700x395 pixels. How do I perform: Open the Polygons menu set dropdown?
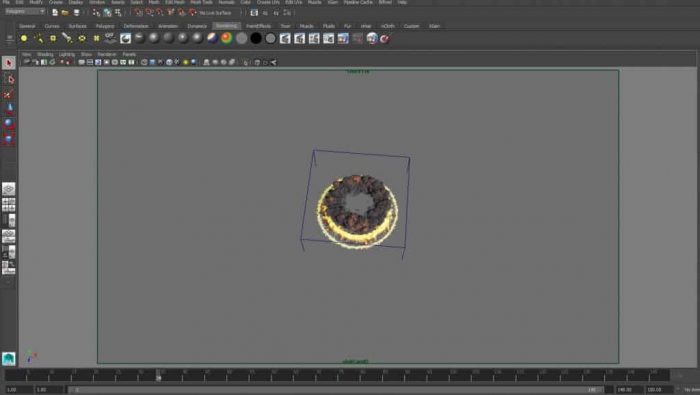pos(25,12)
